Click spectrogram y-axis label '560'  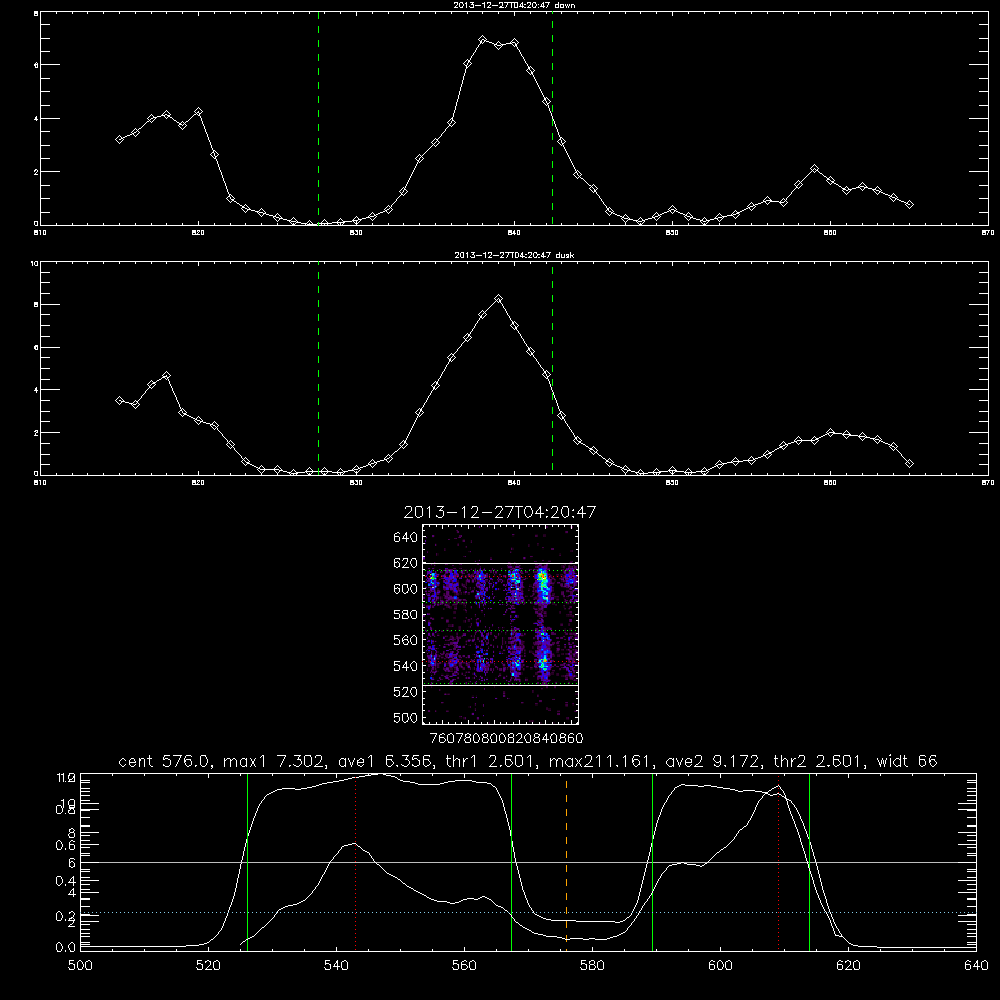coord(406,640)
